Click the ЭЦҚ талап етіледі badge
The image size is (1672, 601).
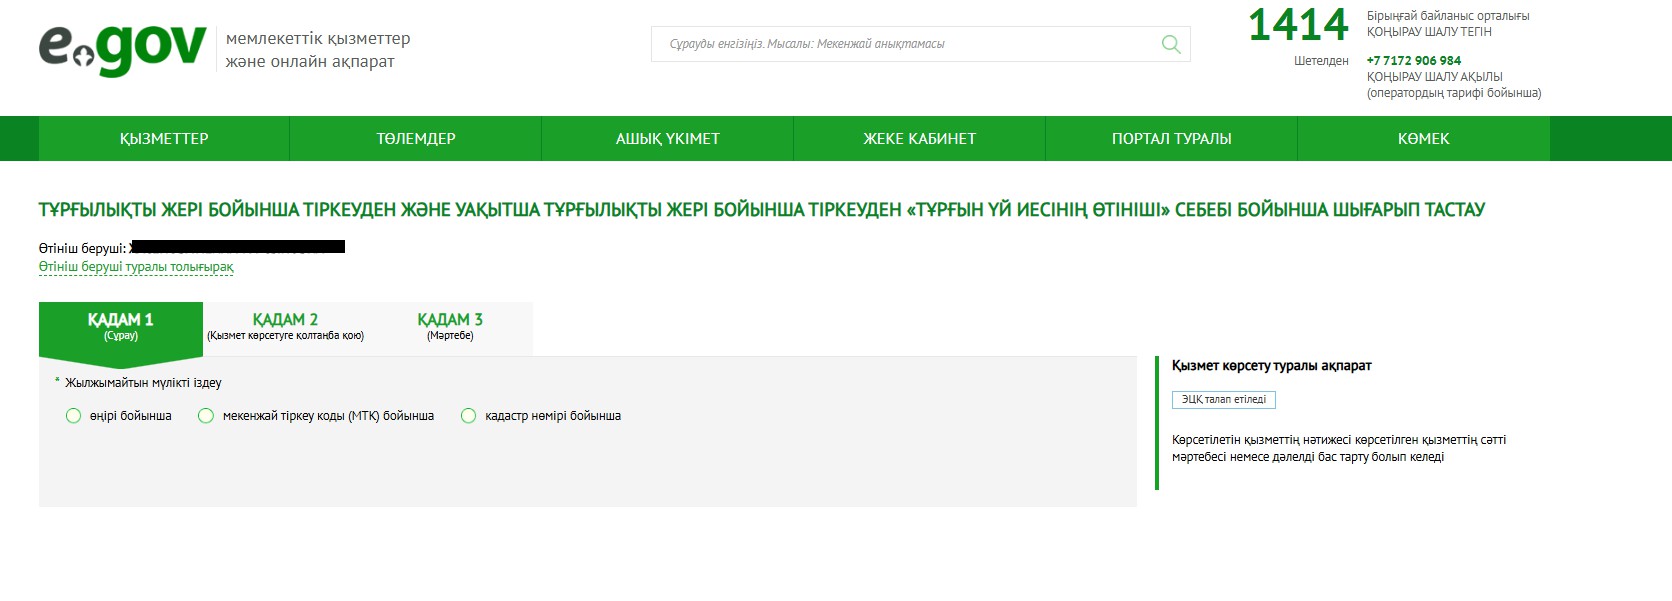[x=1223, y=400]
